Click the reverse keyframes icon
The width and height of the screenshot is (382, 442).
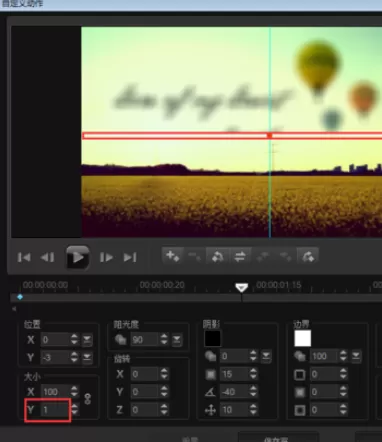click(x=217, y=256)
